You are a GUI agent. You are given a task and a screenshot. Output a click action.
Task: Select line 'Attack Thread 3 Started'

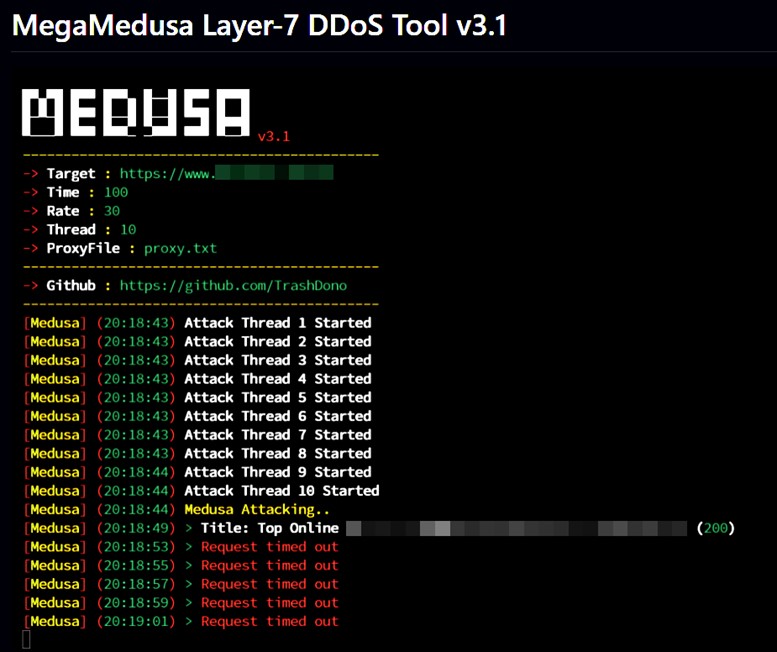point(278,360)
